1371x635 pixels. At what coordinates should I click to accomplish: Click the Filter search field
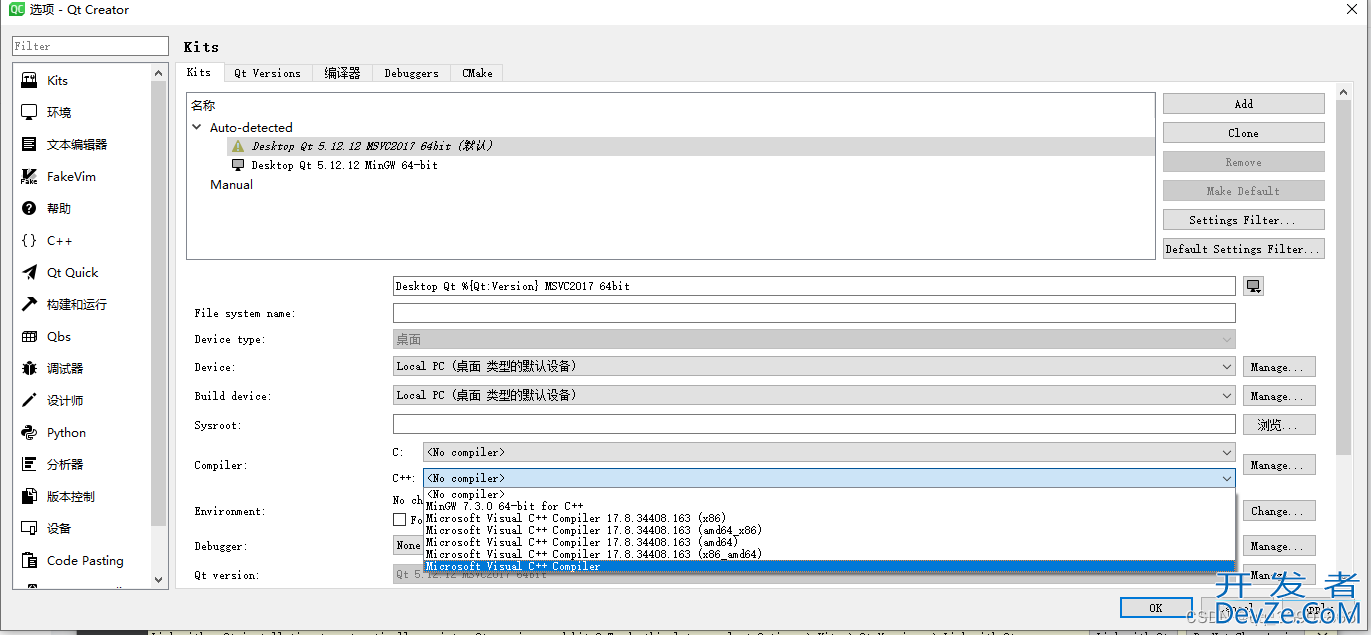pyautogui.click(x=90, y=46)
